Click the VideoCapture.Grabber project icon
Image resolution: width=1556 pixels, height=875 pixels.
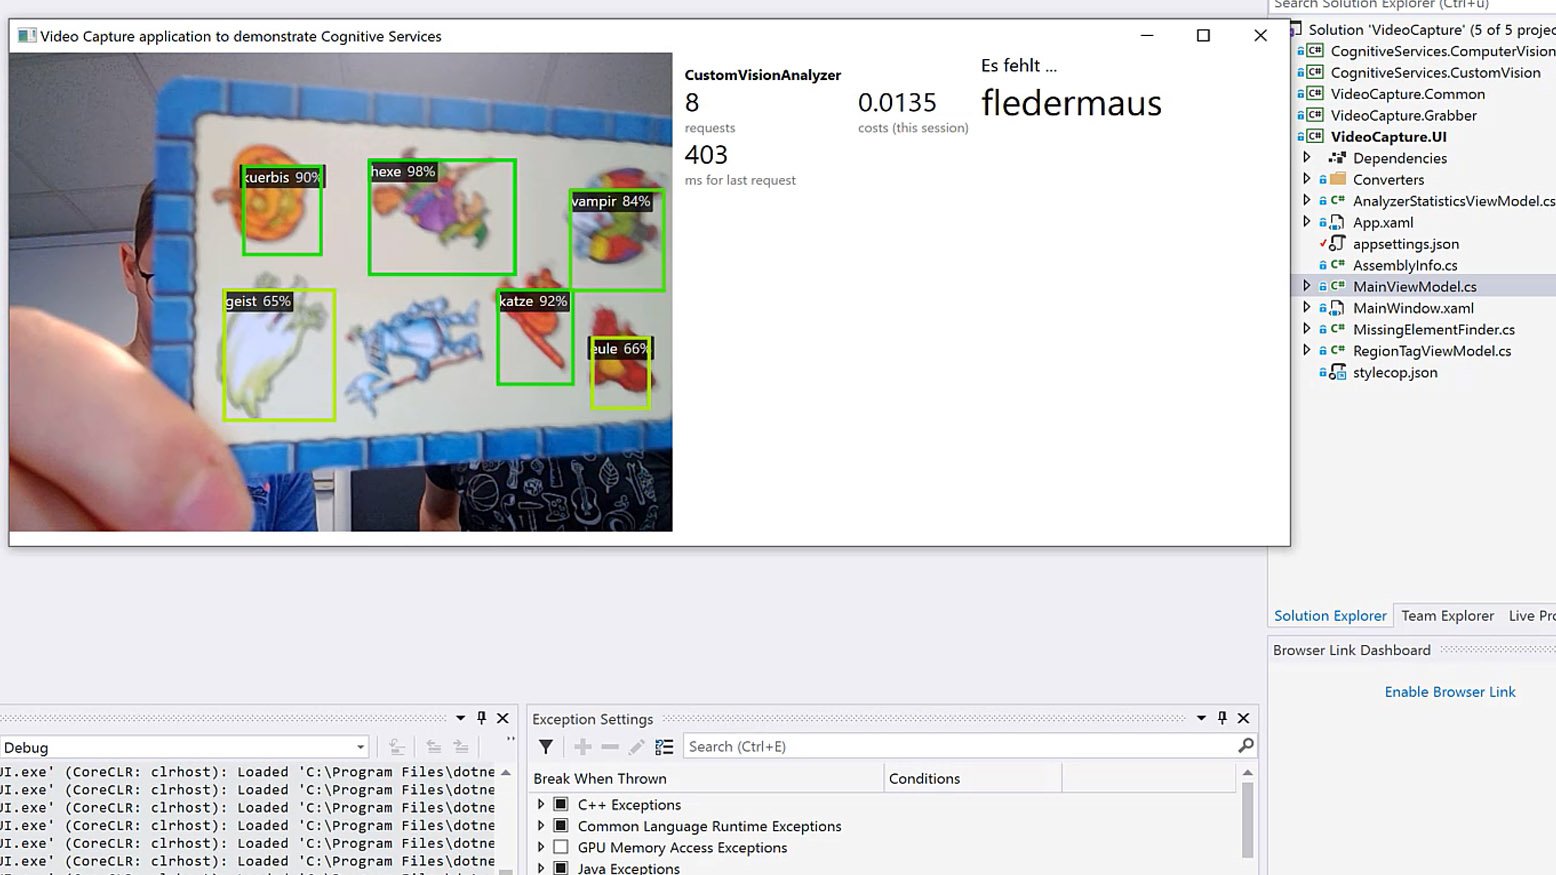(1315, 115)
